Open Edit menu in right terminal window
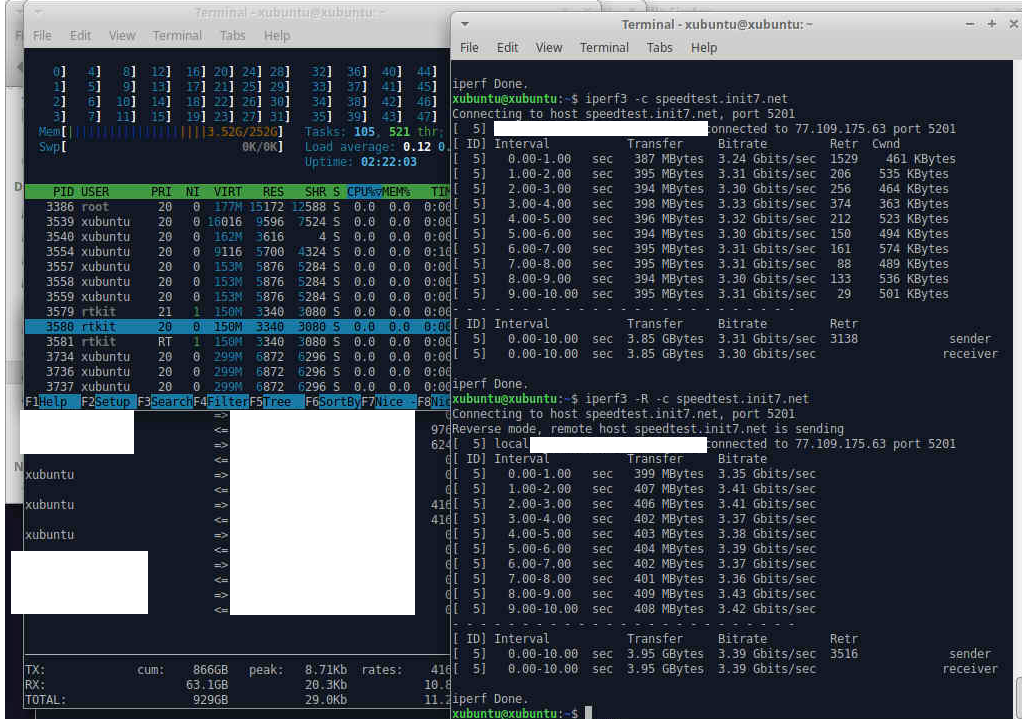 (x=507, y=48)
